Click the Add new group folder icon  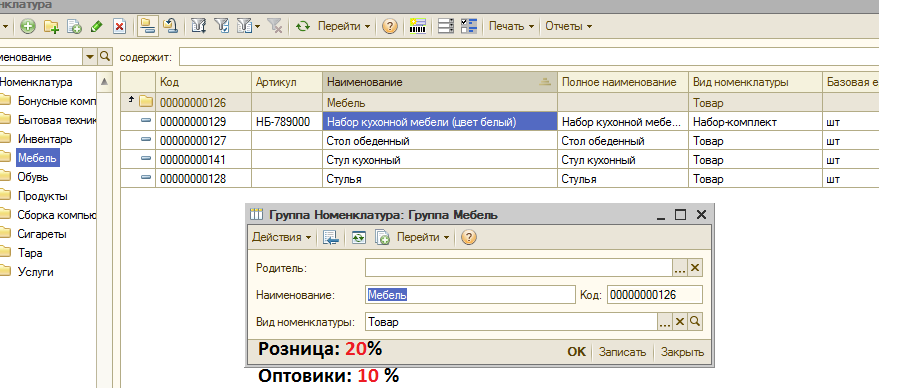(x=51, y=26)
